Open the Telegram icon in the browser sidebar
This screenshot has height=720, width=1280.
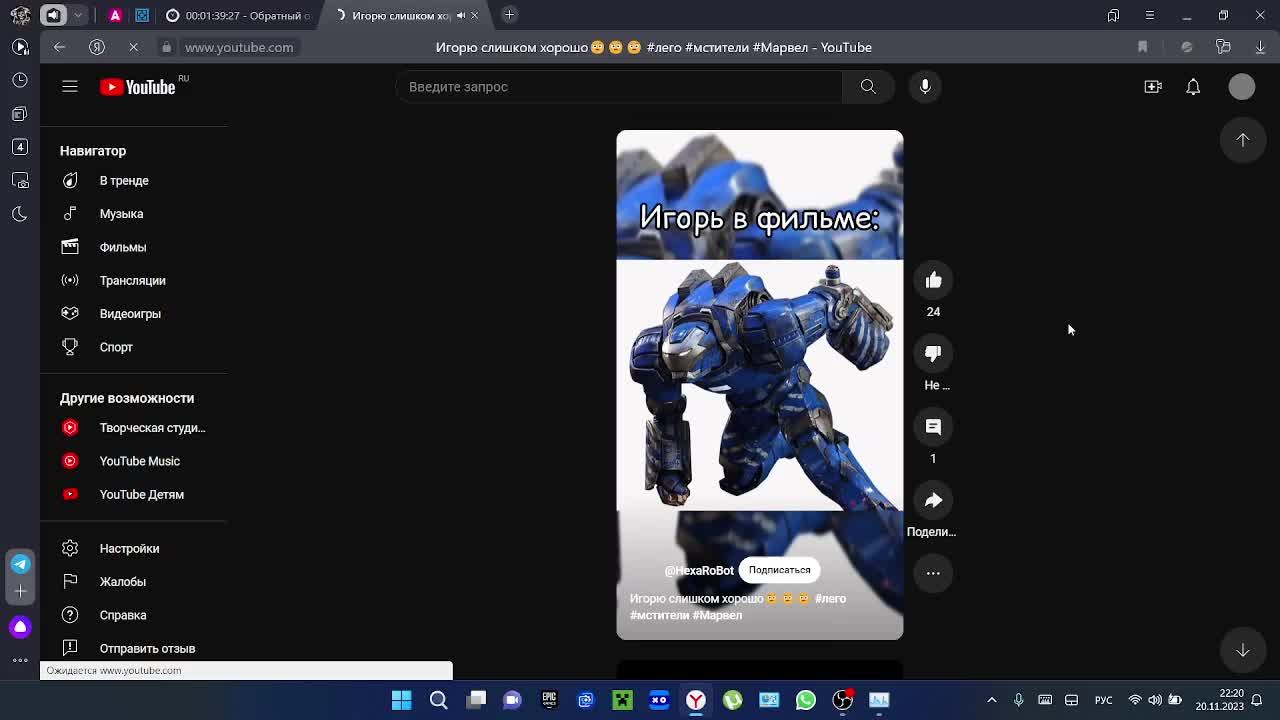coord(20,564)
